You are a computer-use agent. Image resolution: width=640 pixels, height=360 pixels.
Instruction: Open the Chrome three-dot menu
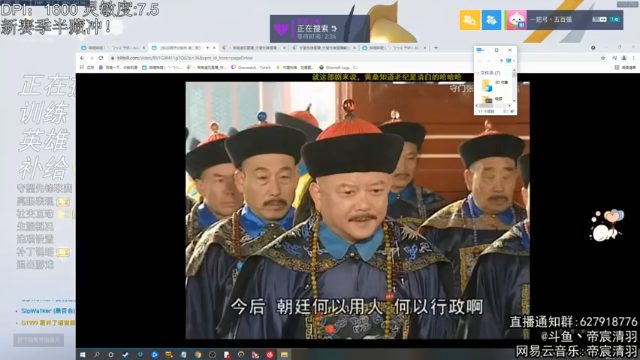click(633, 58)
